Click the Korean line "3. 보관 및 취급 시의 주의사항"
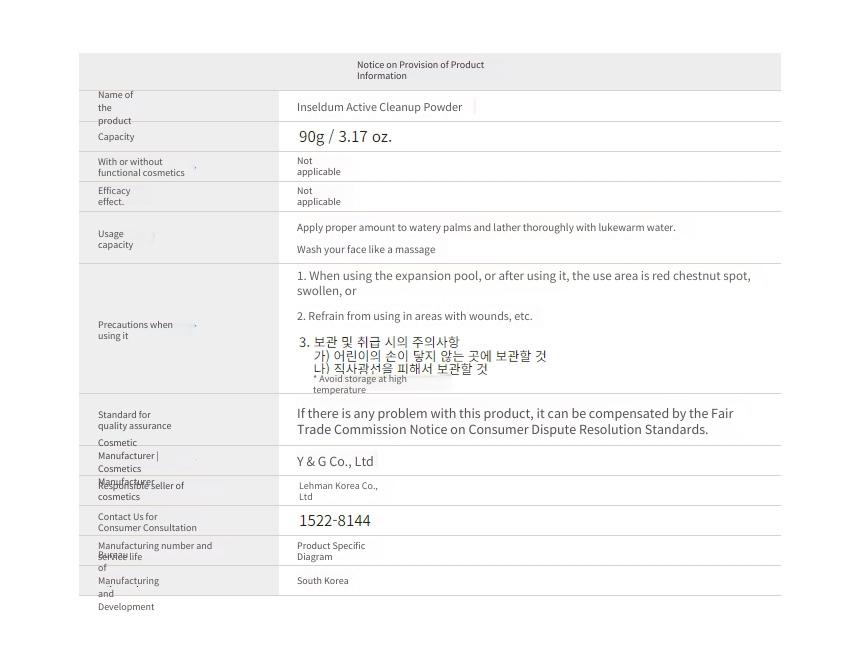The height and width of the screenshot is (659, 860). (378, 342)
